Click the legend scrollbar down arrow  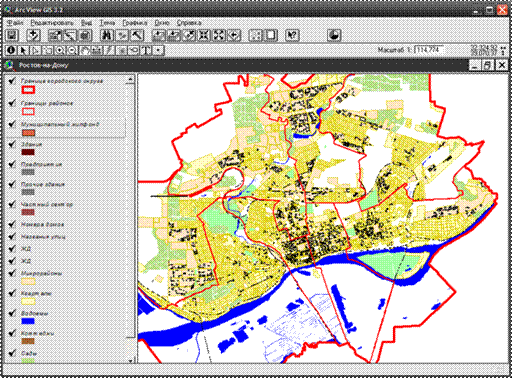click(x=130, y=360)
